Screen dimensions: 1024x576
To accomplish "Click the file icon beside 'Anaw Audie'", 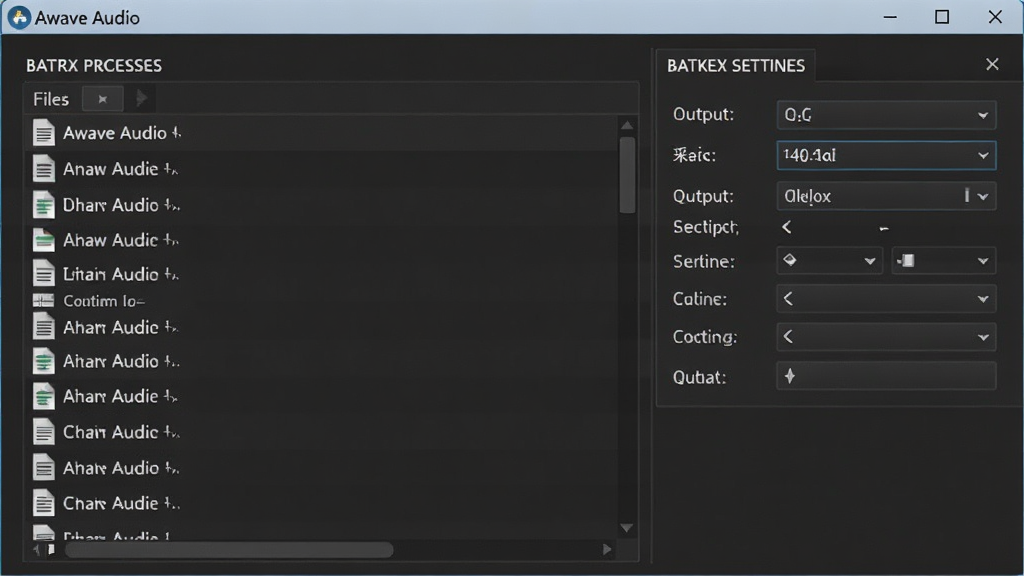I will (44, 169).
